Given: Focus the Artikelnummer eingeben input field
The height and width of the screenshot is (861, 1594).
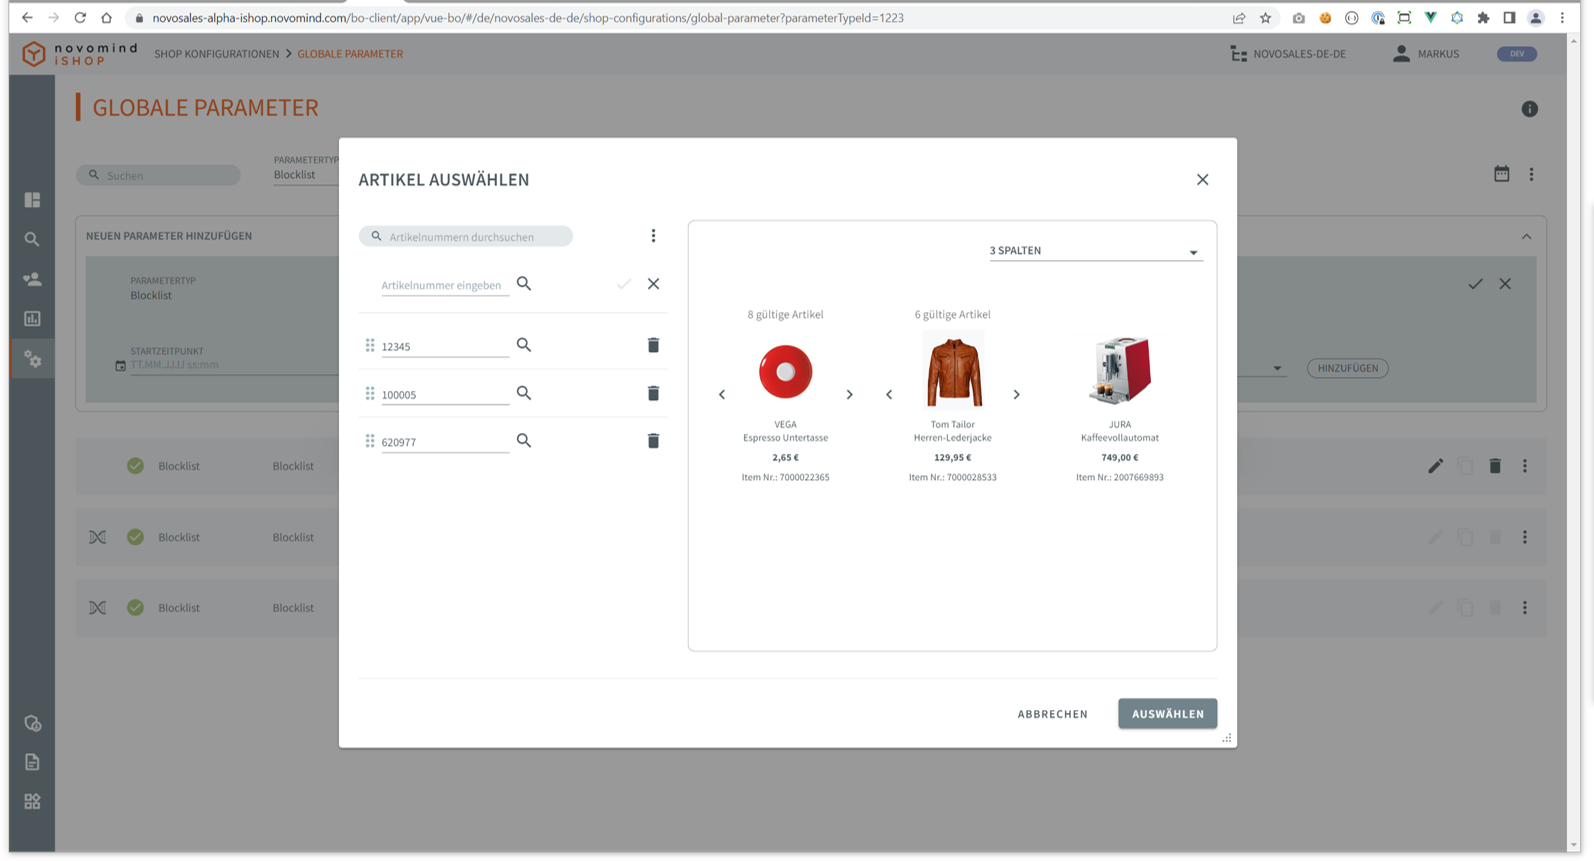Looking at the screenshot, I should click(444, 285).
